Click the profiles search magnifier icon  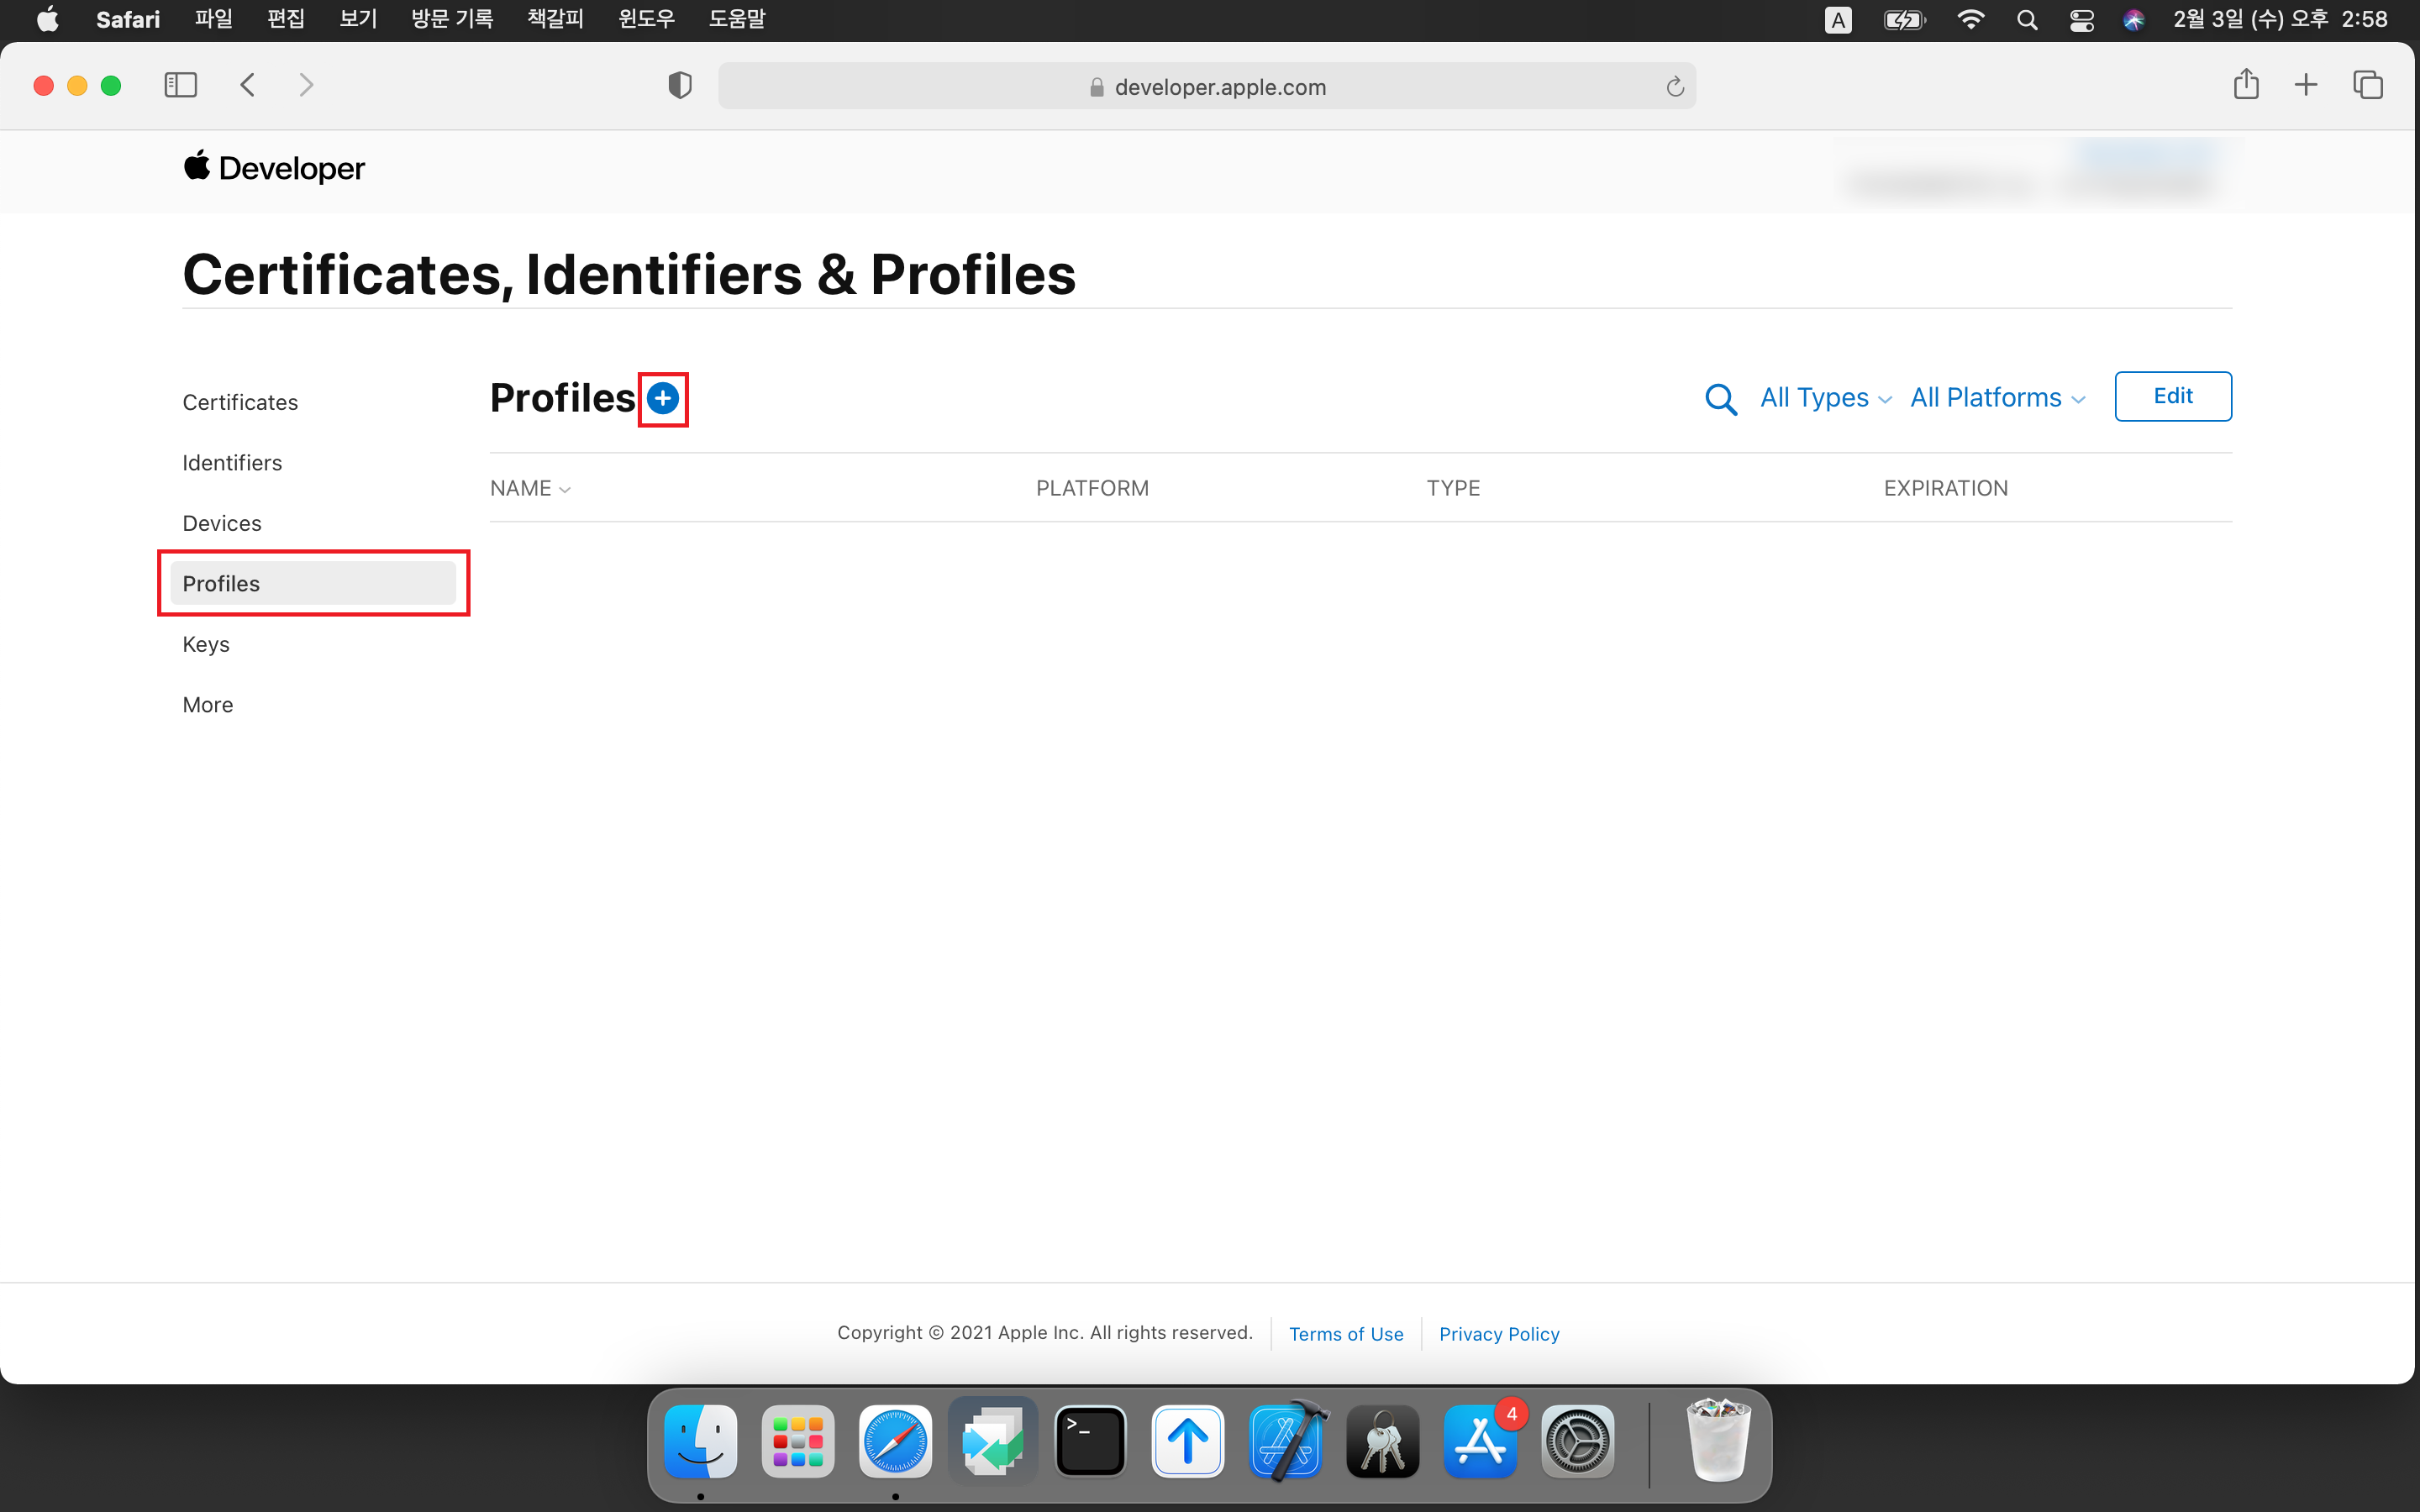(x=1720, y=399)
